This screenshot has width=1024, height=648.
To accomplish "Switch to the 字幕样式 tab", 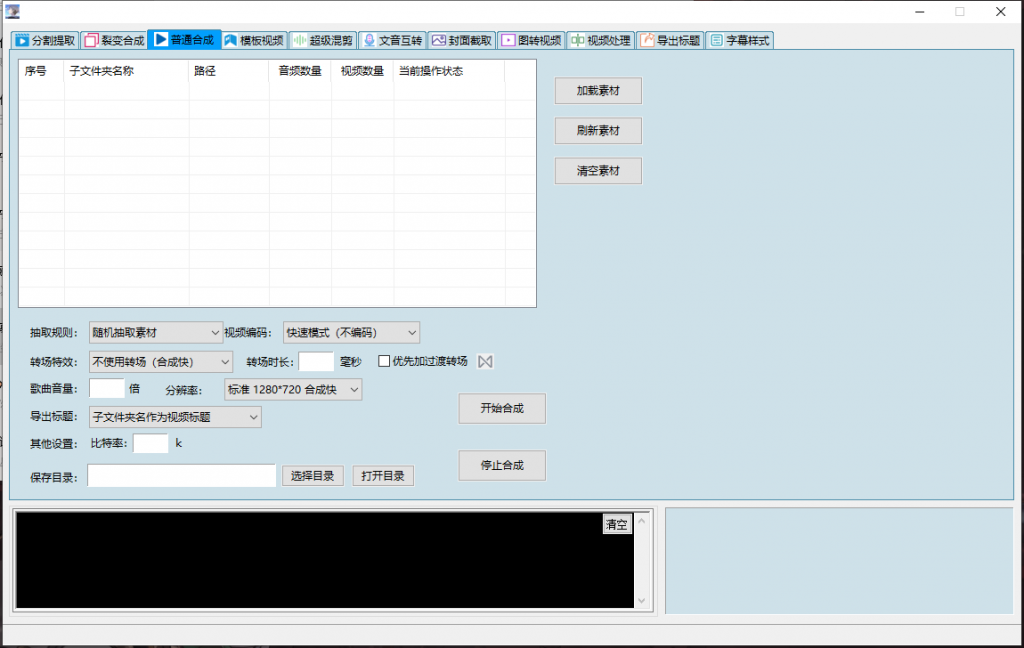I will click(740, 41).
